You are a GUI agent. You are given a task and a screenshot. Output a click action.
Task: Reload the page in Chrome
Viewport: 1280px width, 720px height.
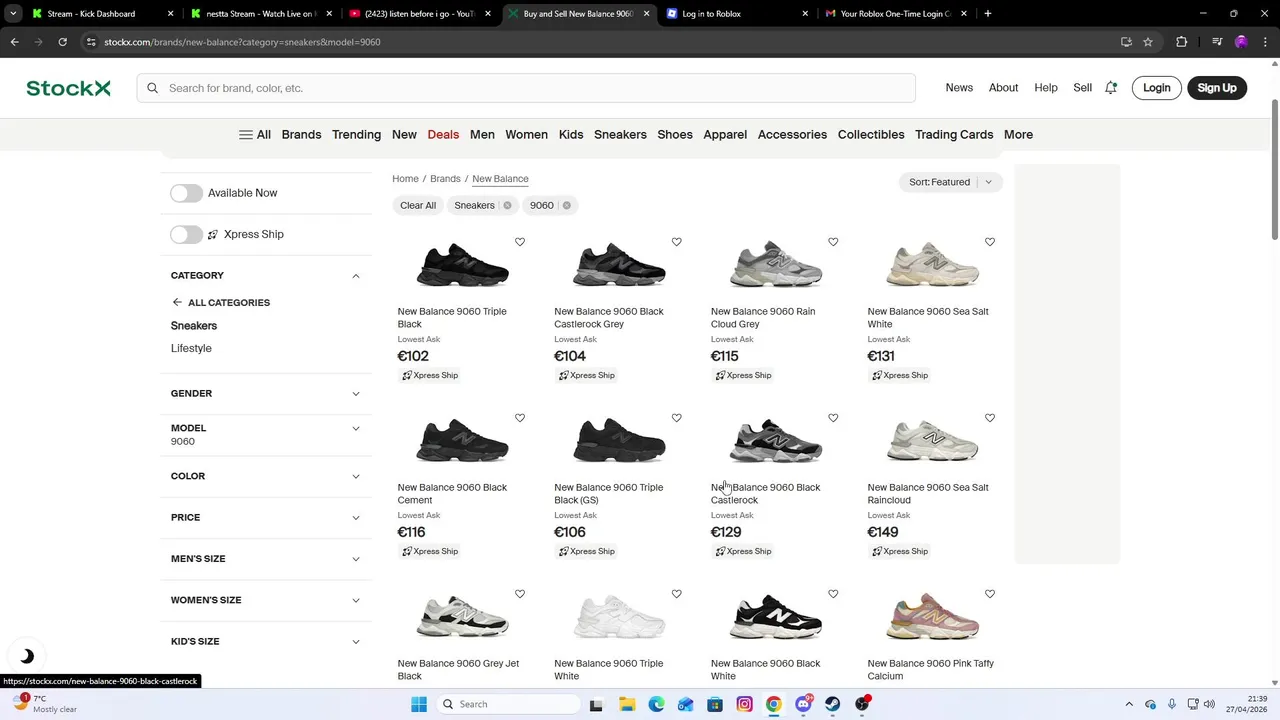[62, 42]
